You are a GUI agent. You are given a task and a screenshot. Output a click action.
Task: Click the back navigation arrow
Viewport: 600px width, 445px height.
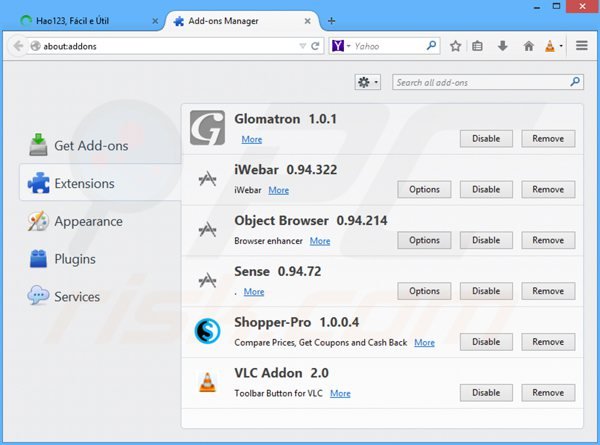(18, 46)
